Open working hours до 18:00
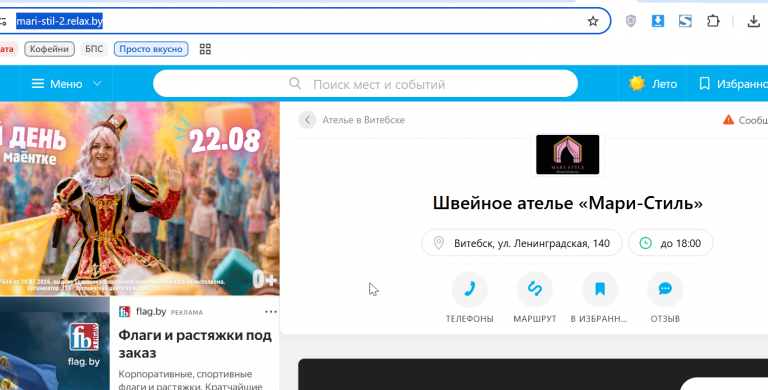The height and width of the screenshot is (390, 768). pyautogui.click(x=671, y=243)
